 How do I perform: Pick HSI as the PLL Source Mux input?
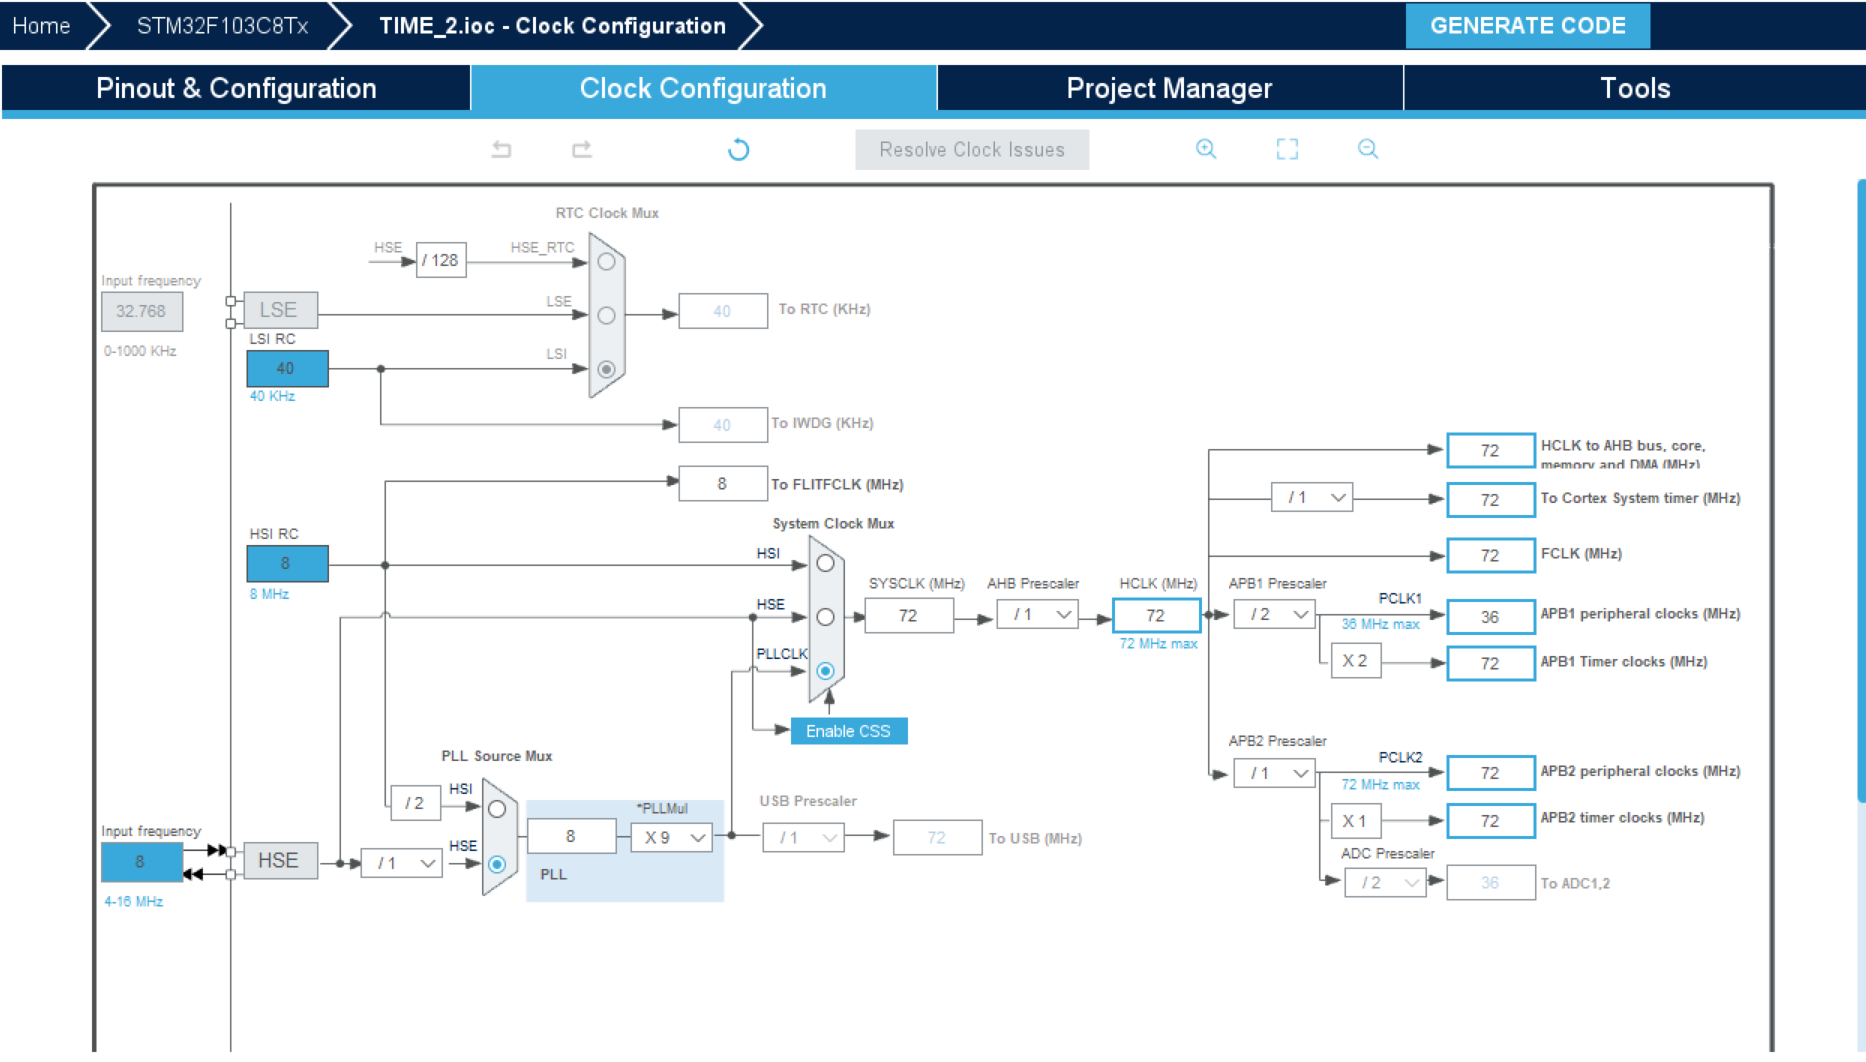[497, 809]
